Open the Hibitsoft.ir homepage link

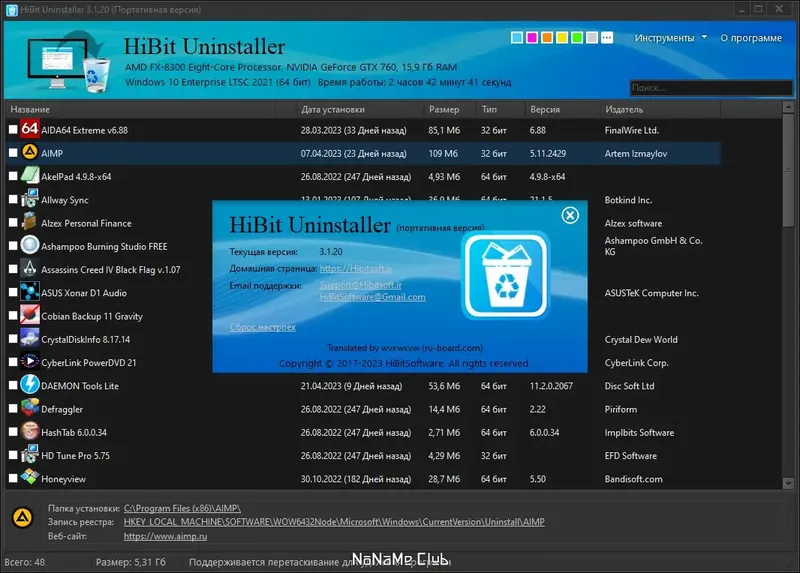coord(356,268)
